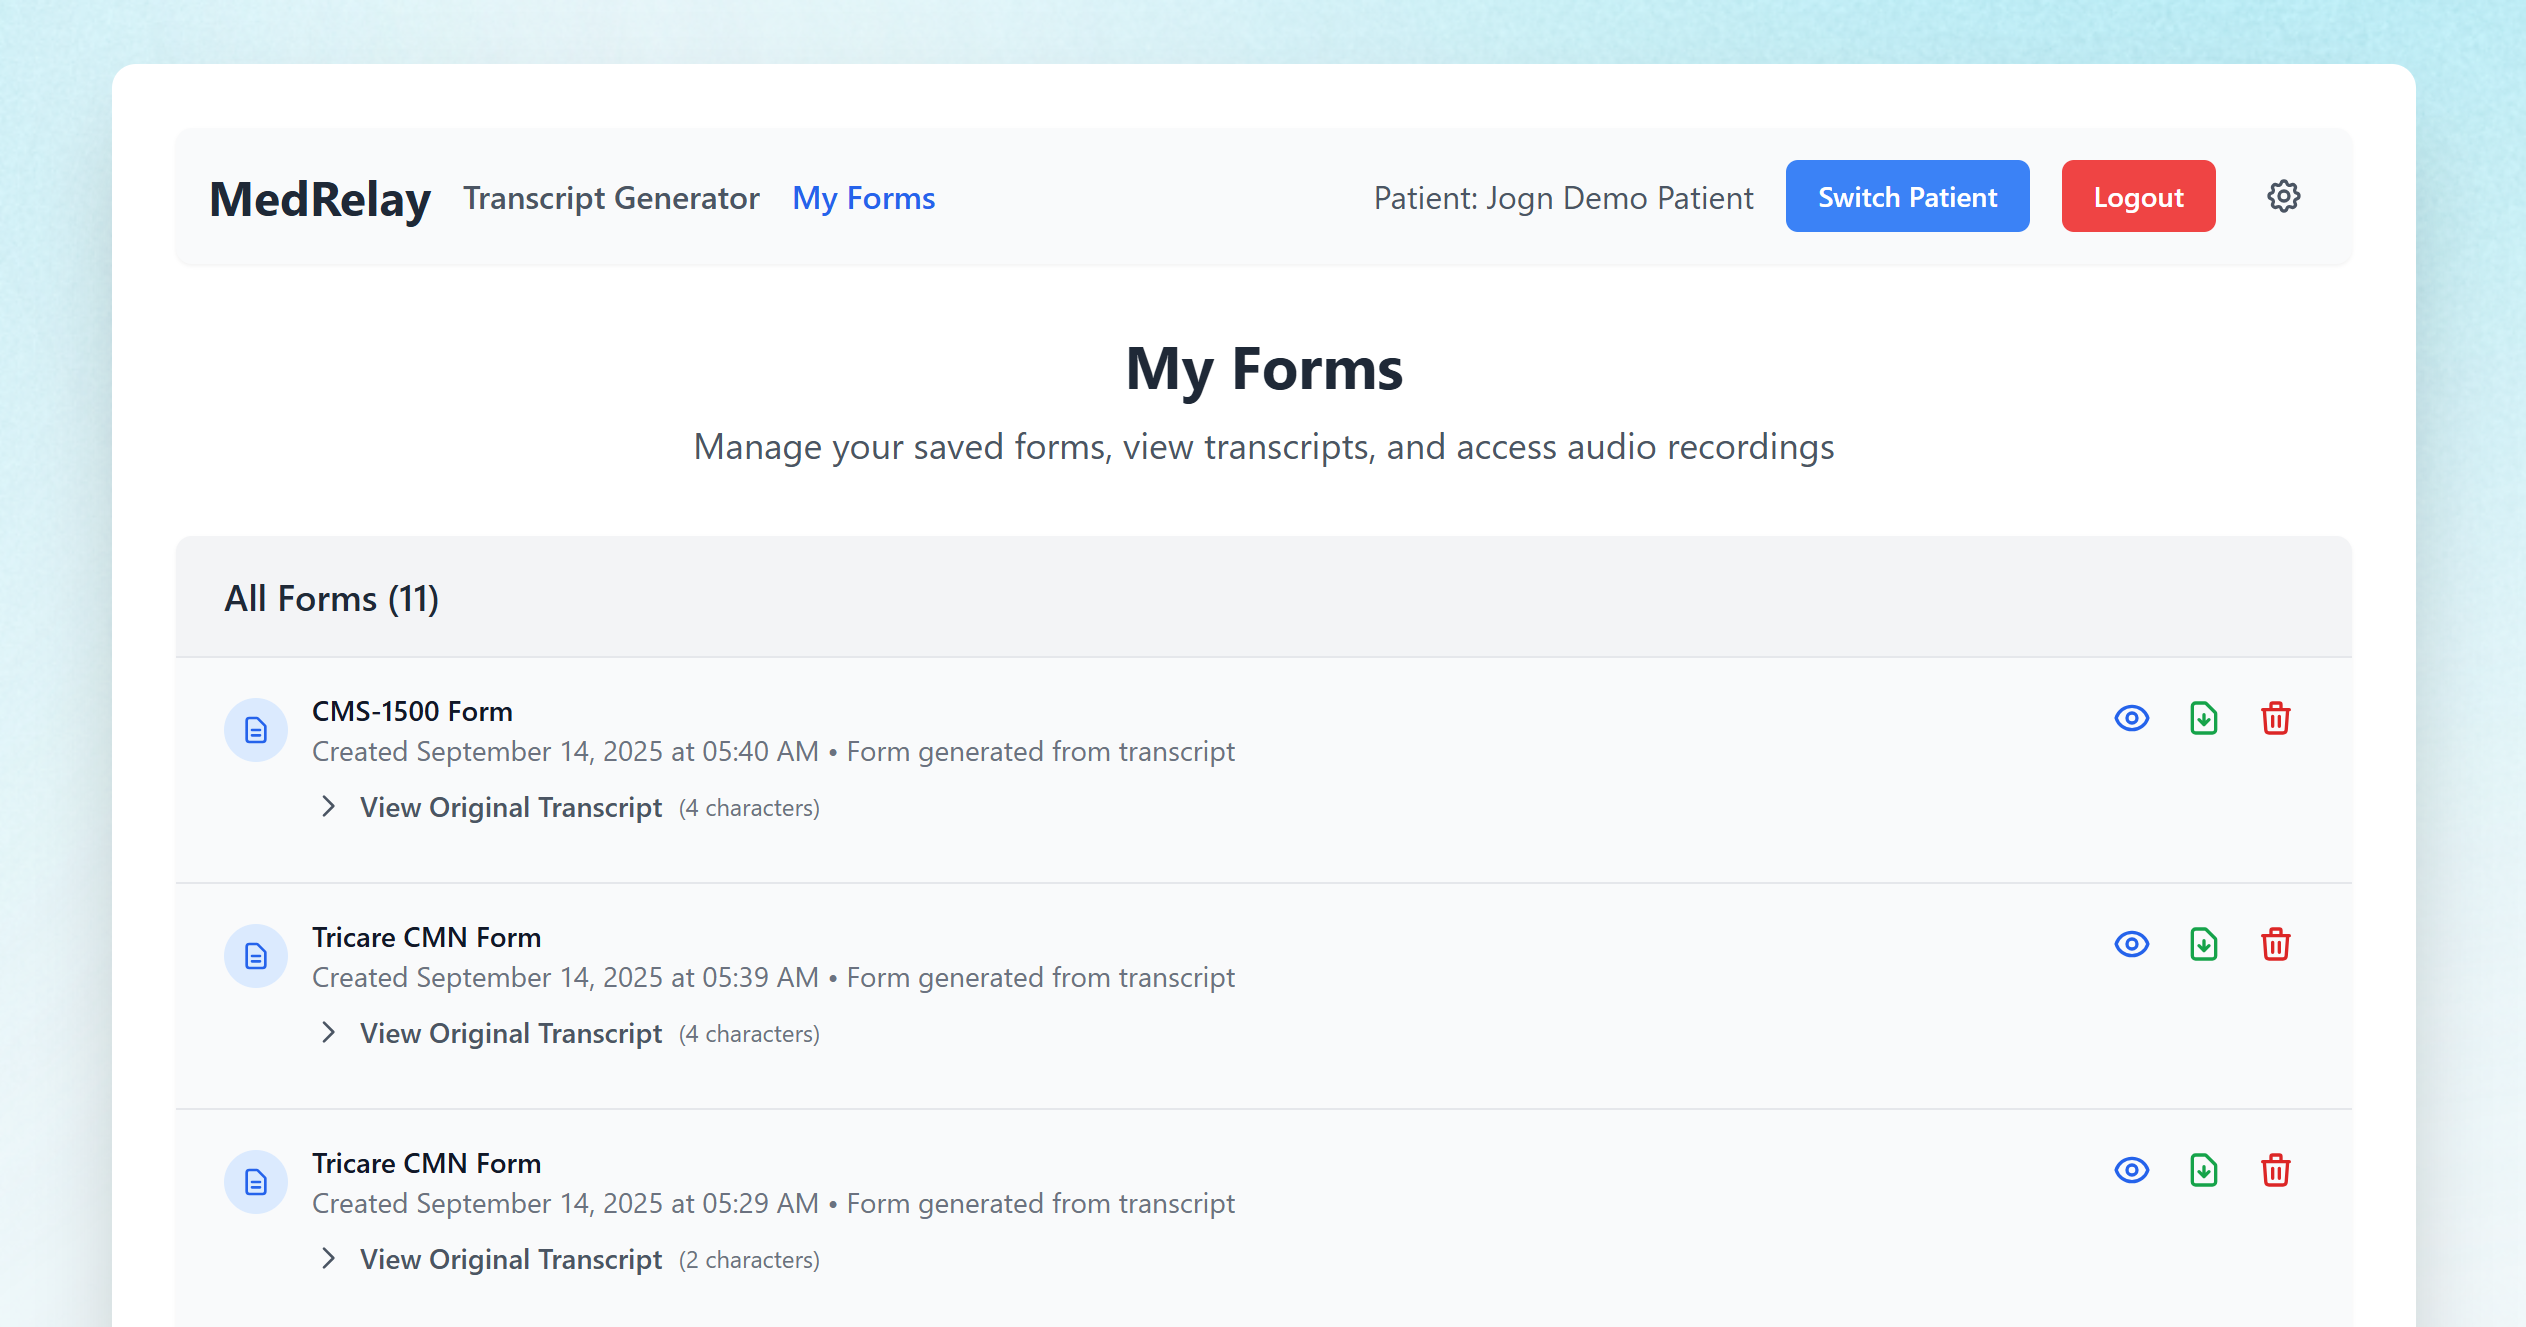Screen dimensions: 2526x1327
Task: Open the settings gear icon
Action: [x=2283, y=196]
